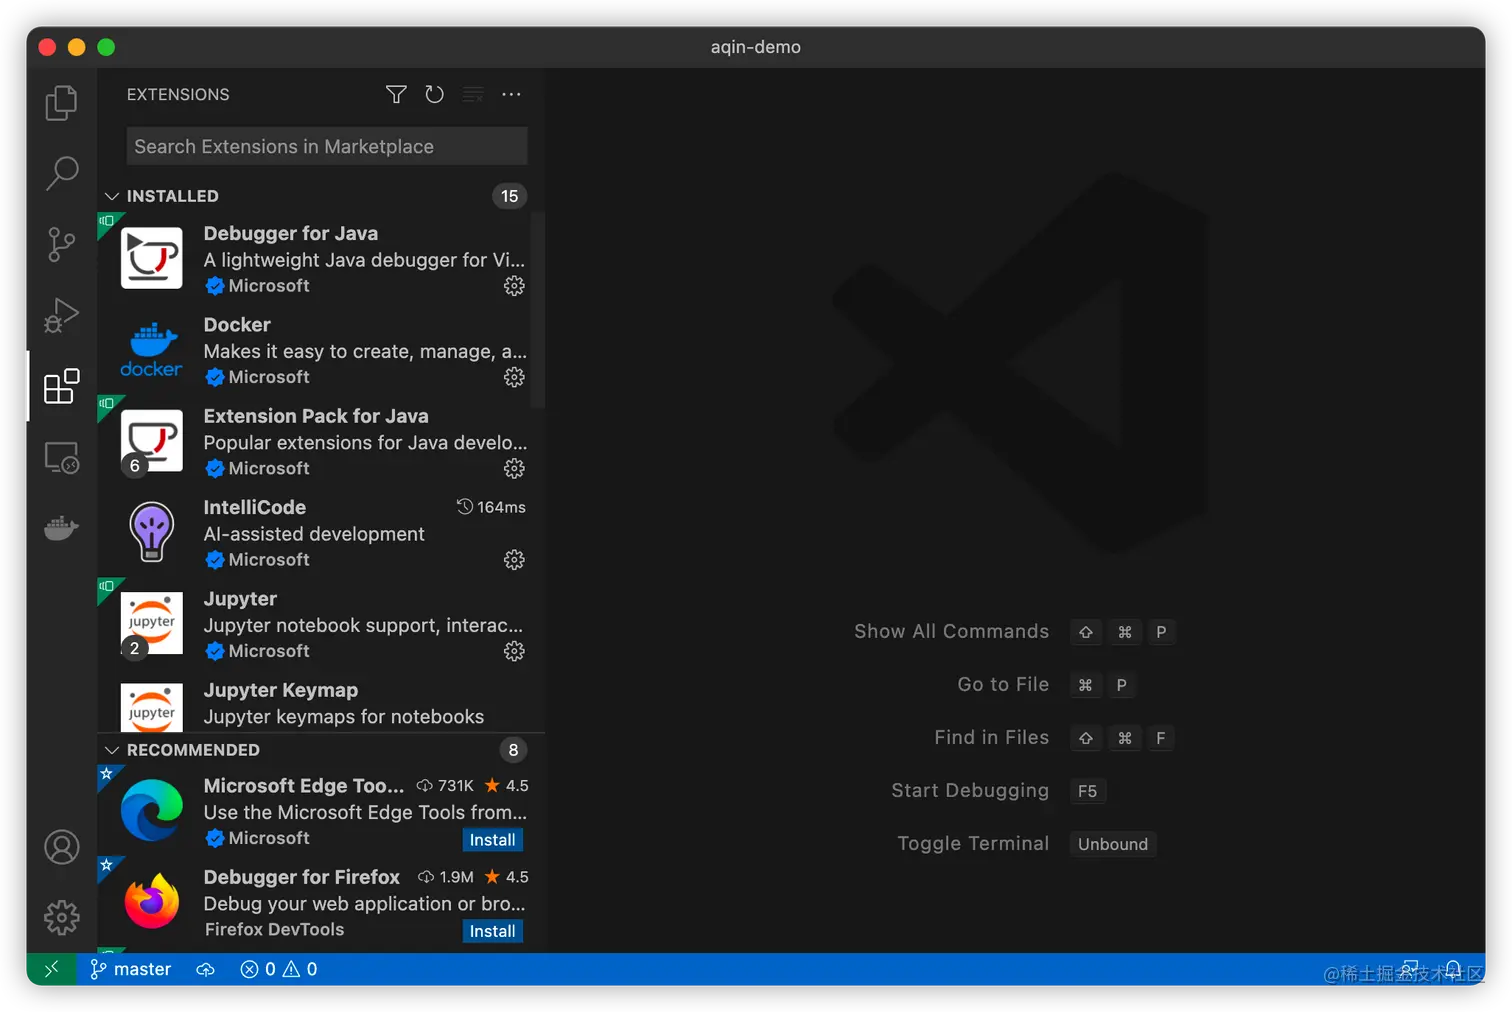1512x1012 pixels.
Task: Click the installed count badge 15
Action: click(510, 196)
